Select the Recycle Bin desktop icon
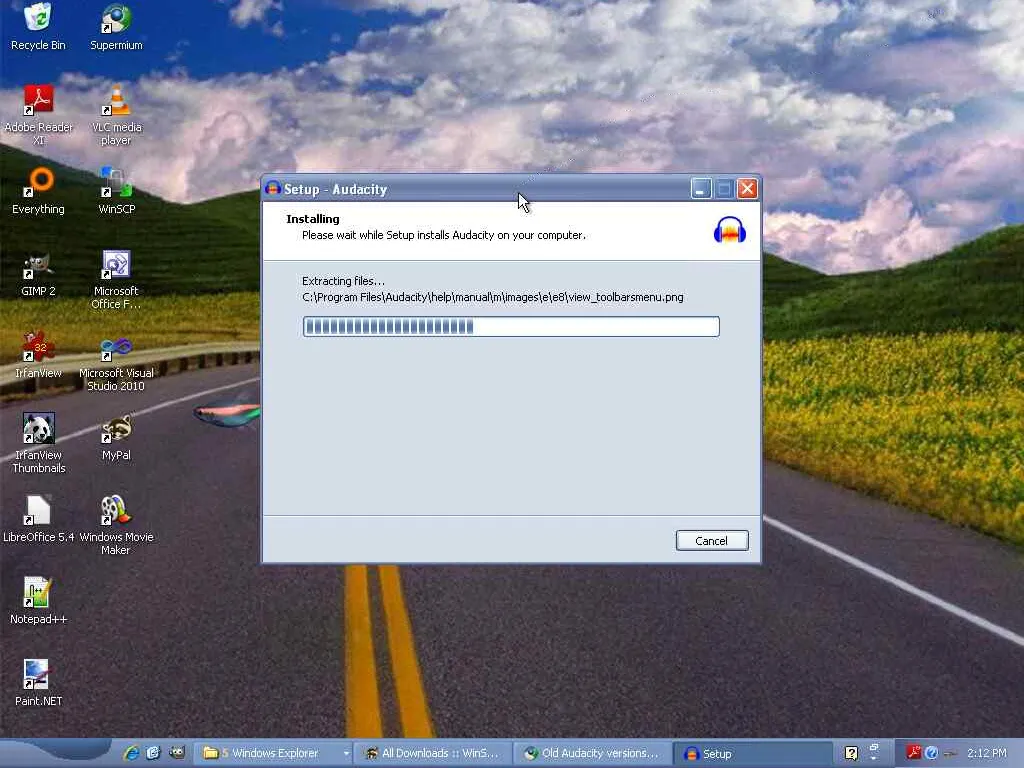1024x768 pixels. [x=38, y=27]
